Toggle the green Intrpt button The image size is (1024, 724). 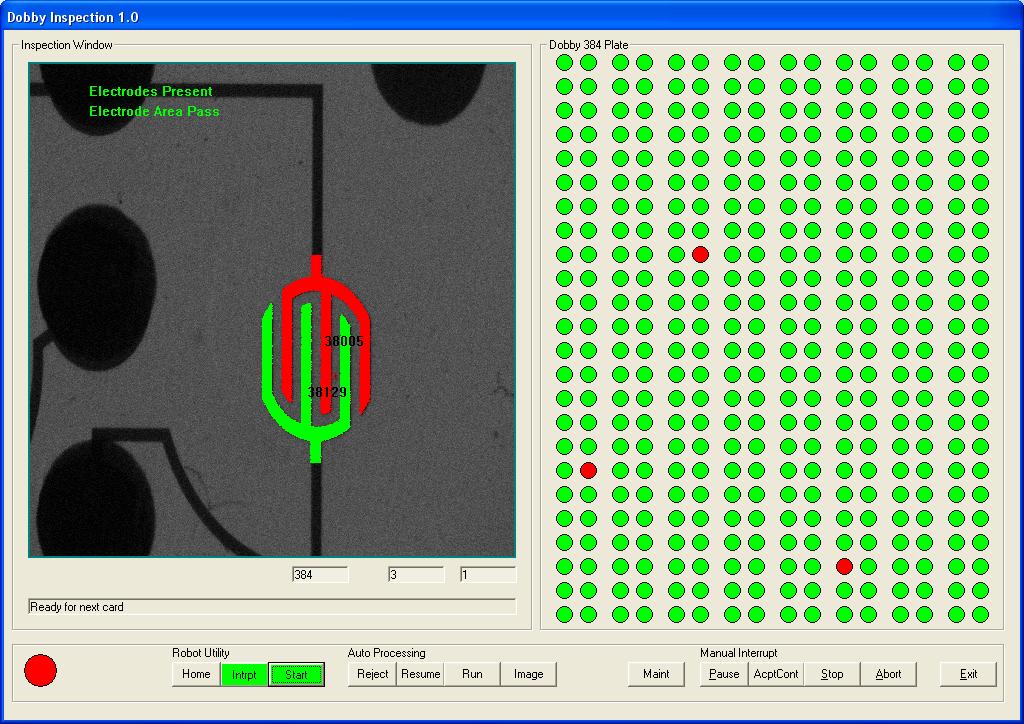click(244, 674)
